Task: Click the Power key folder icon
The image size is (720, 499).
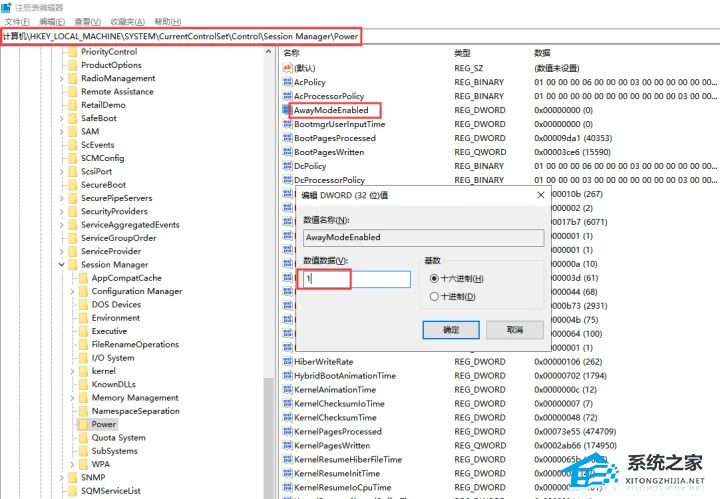Action: 83,424
